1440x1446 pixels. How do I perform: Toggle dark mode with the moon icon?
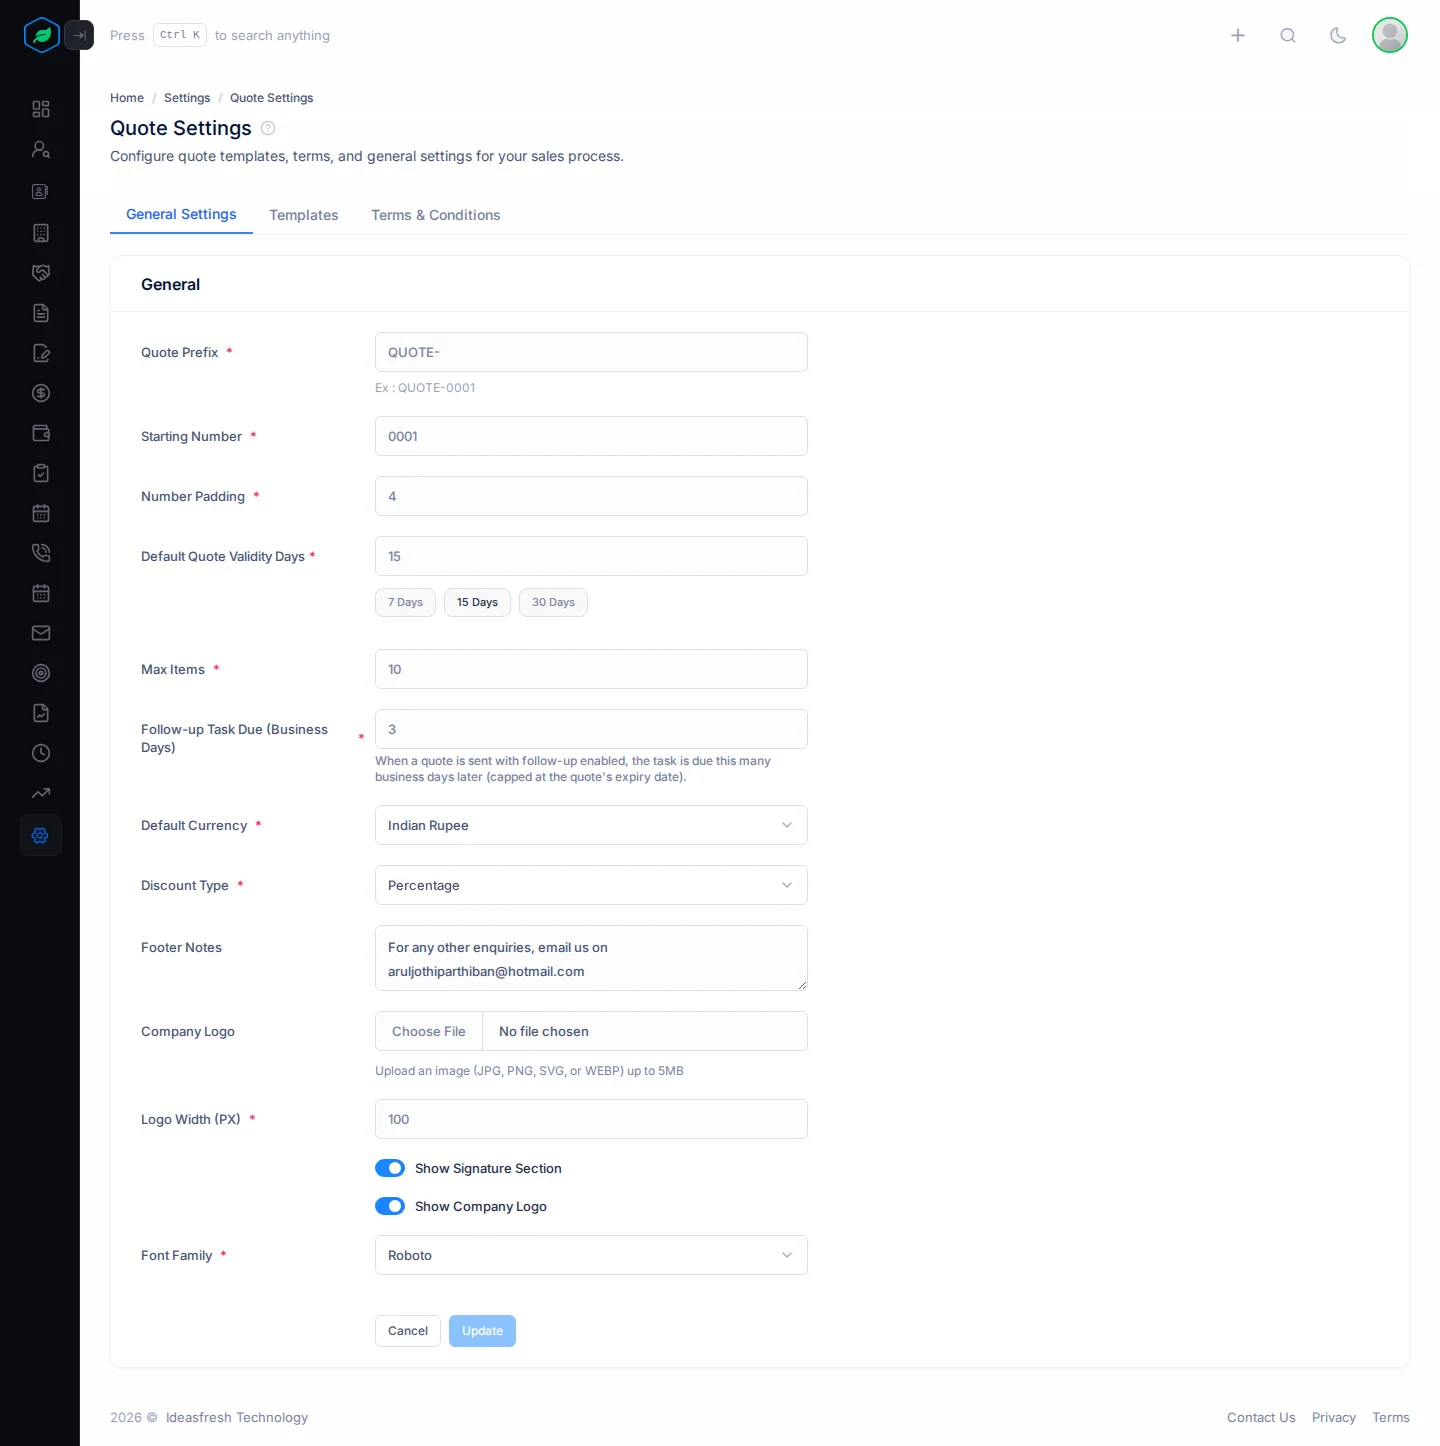pos(1338,35)
